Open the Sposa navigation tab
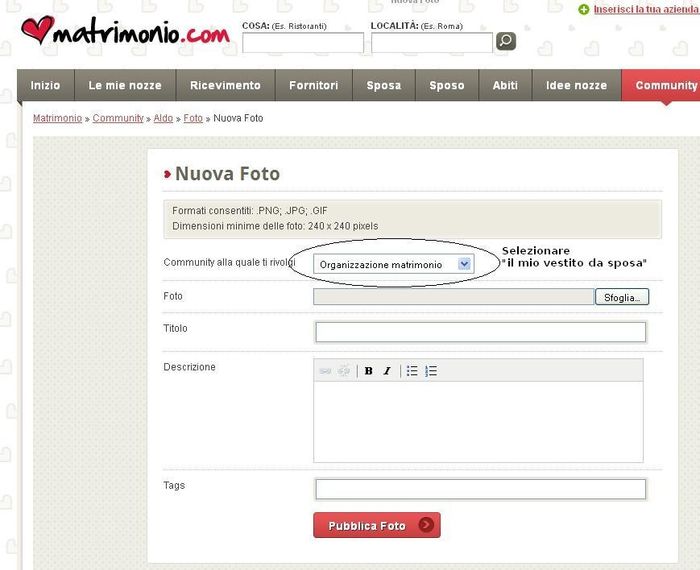Viewport: 700px width, 570px height. (383, 86)
